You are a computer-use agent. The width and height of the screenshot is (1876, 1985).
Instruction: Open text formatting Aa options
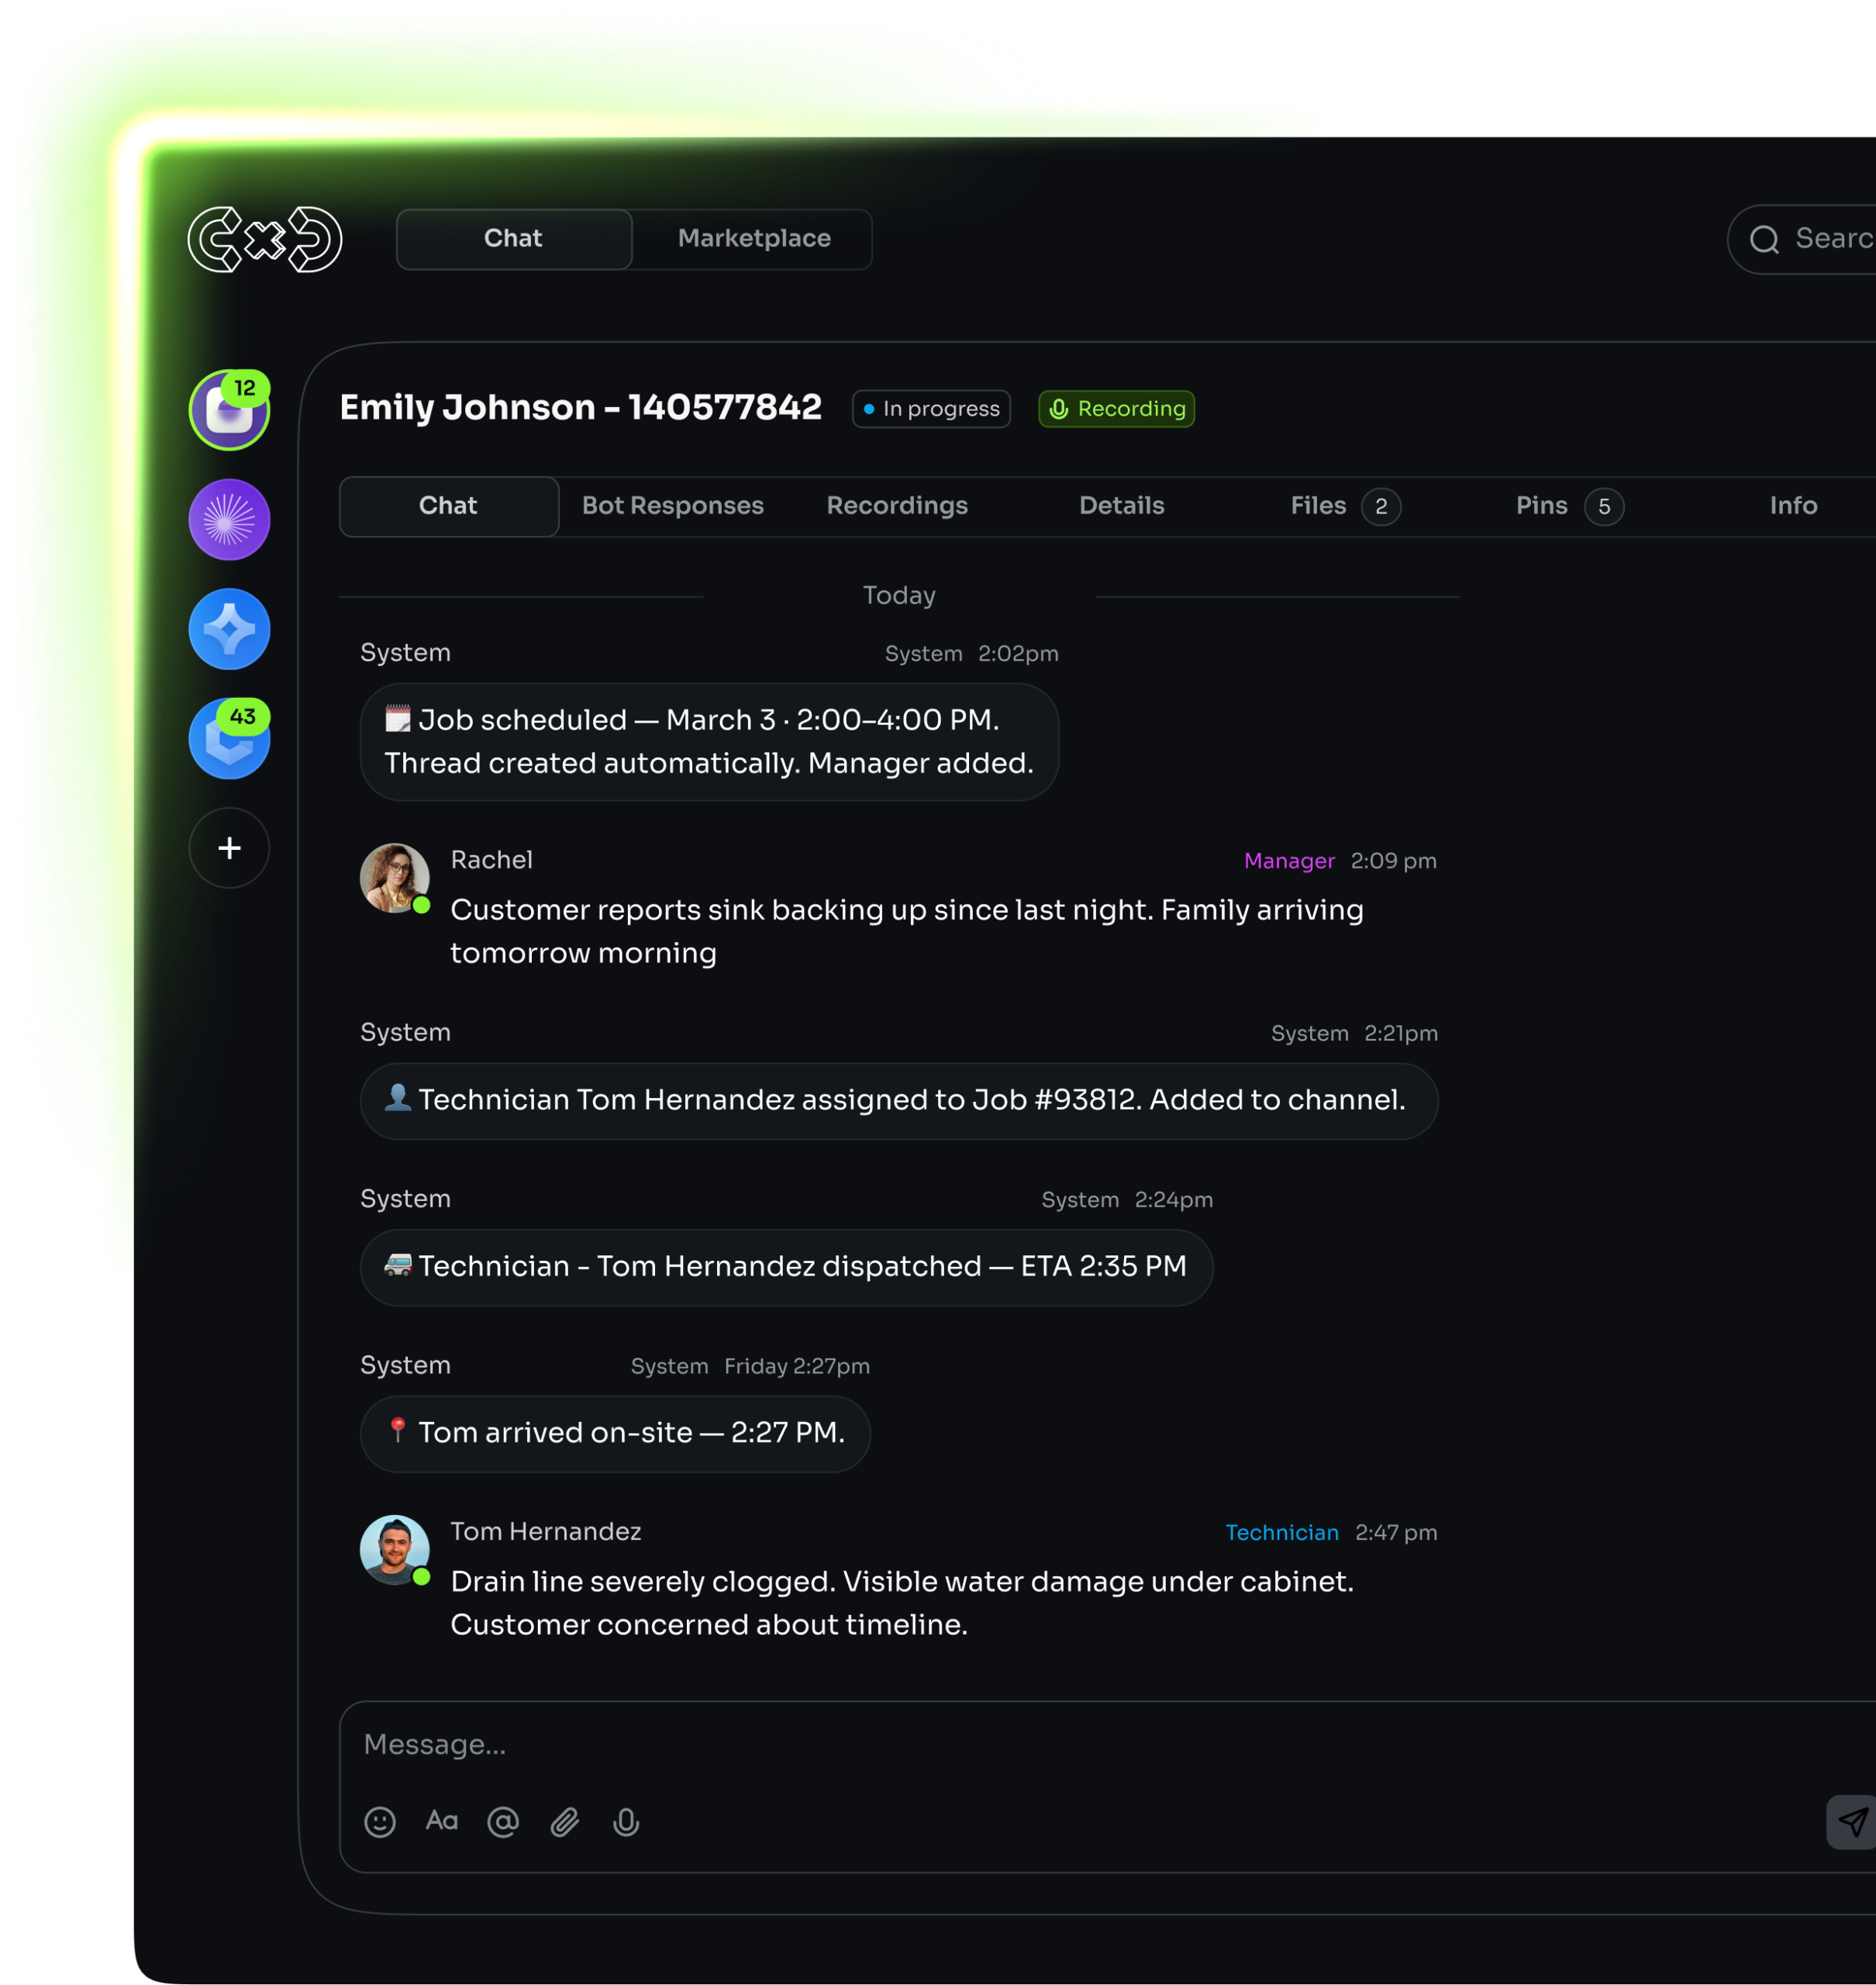[441, 1820]
